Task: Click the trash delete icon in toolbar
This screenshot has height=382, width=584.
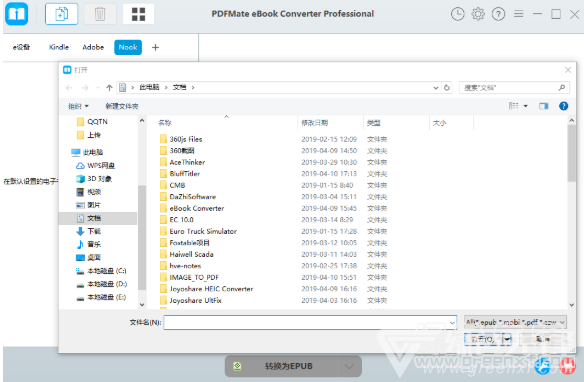Action: pos(100,14)
